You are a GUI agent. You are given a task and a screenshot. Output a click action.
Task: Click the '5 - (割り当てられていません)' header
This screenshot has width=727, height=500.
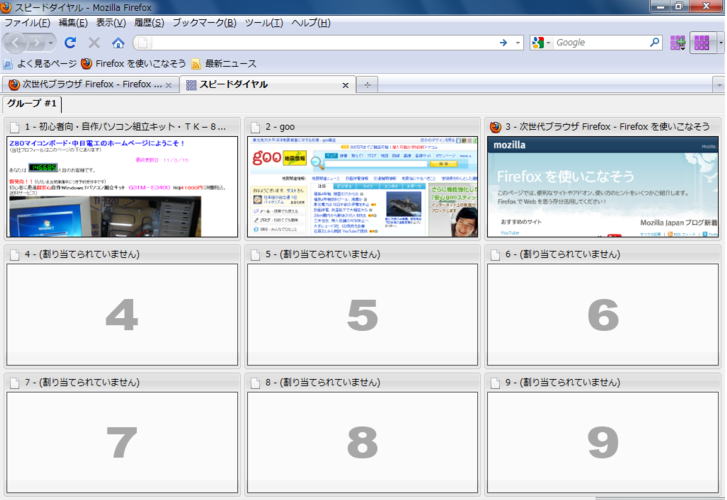pyautogui.click(x=323, y=254)
